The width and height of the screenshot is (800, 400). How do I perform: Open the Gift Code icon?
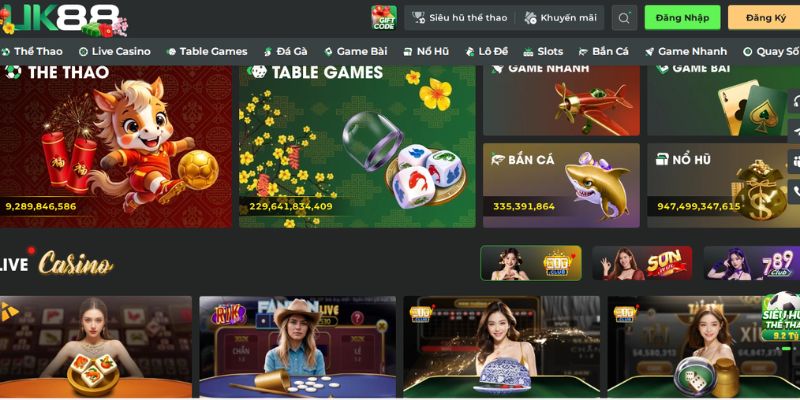384,18
